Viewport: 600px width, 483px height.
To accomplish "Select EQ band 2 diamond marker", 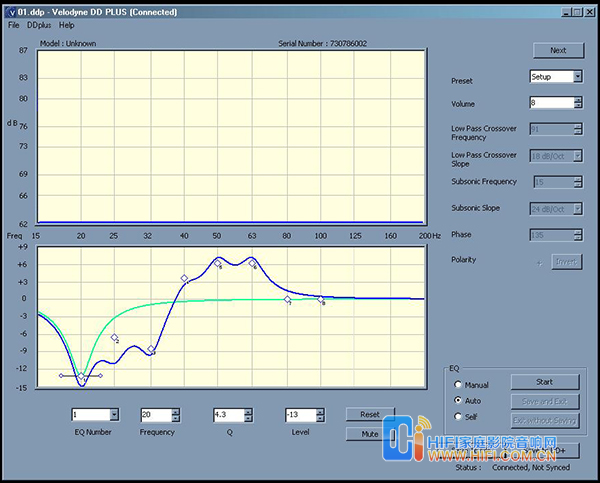I will click(x=115, y=338).
